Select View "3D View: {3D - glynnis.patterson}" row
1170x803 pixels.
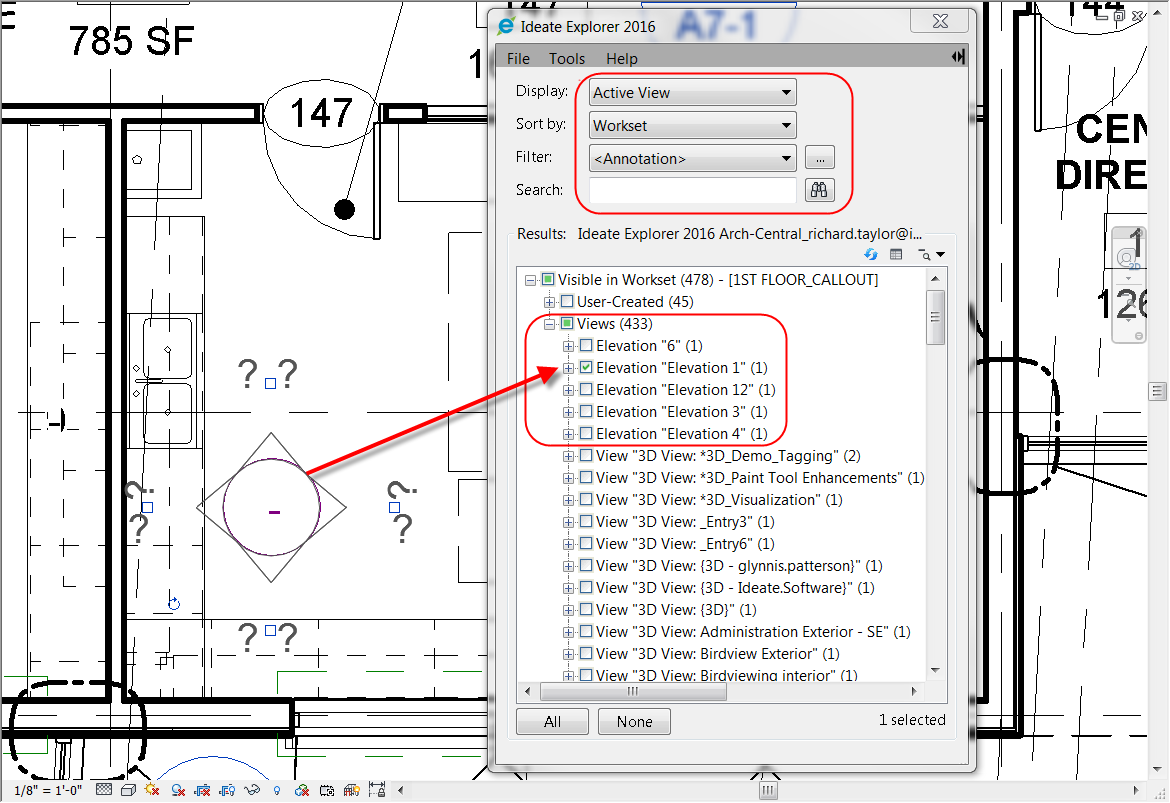point(739,566)
